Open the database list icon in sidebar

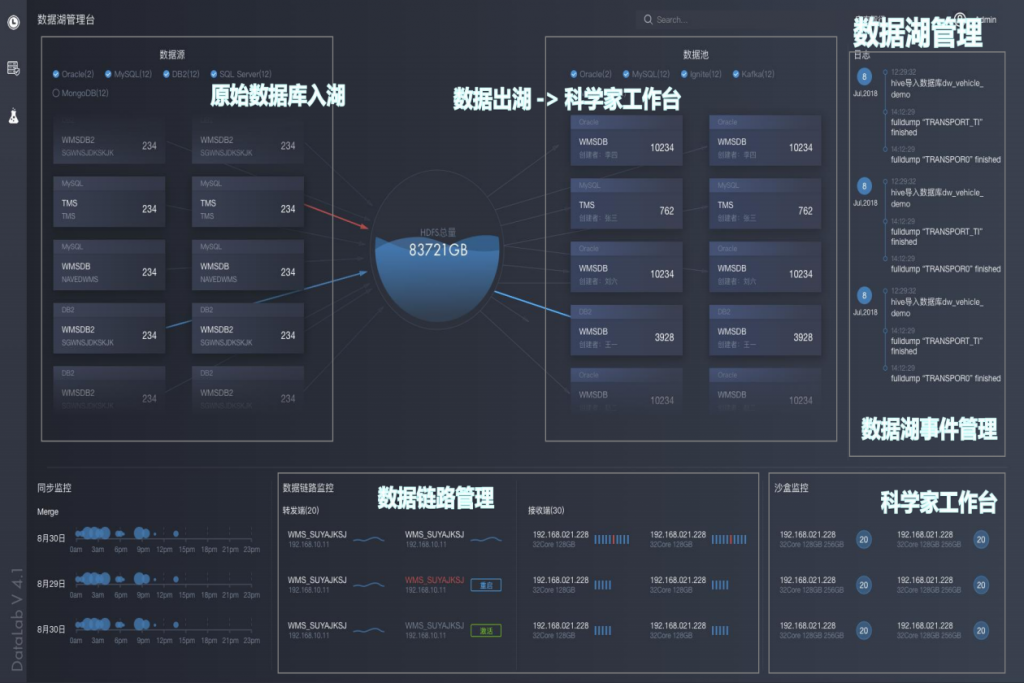click(x=13, y=68)
